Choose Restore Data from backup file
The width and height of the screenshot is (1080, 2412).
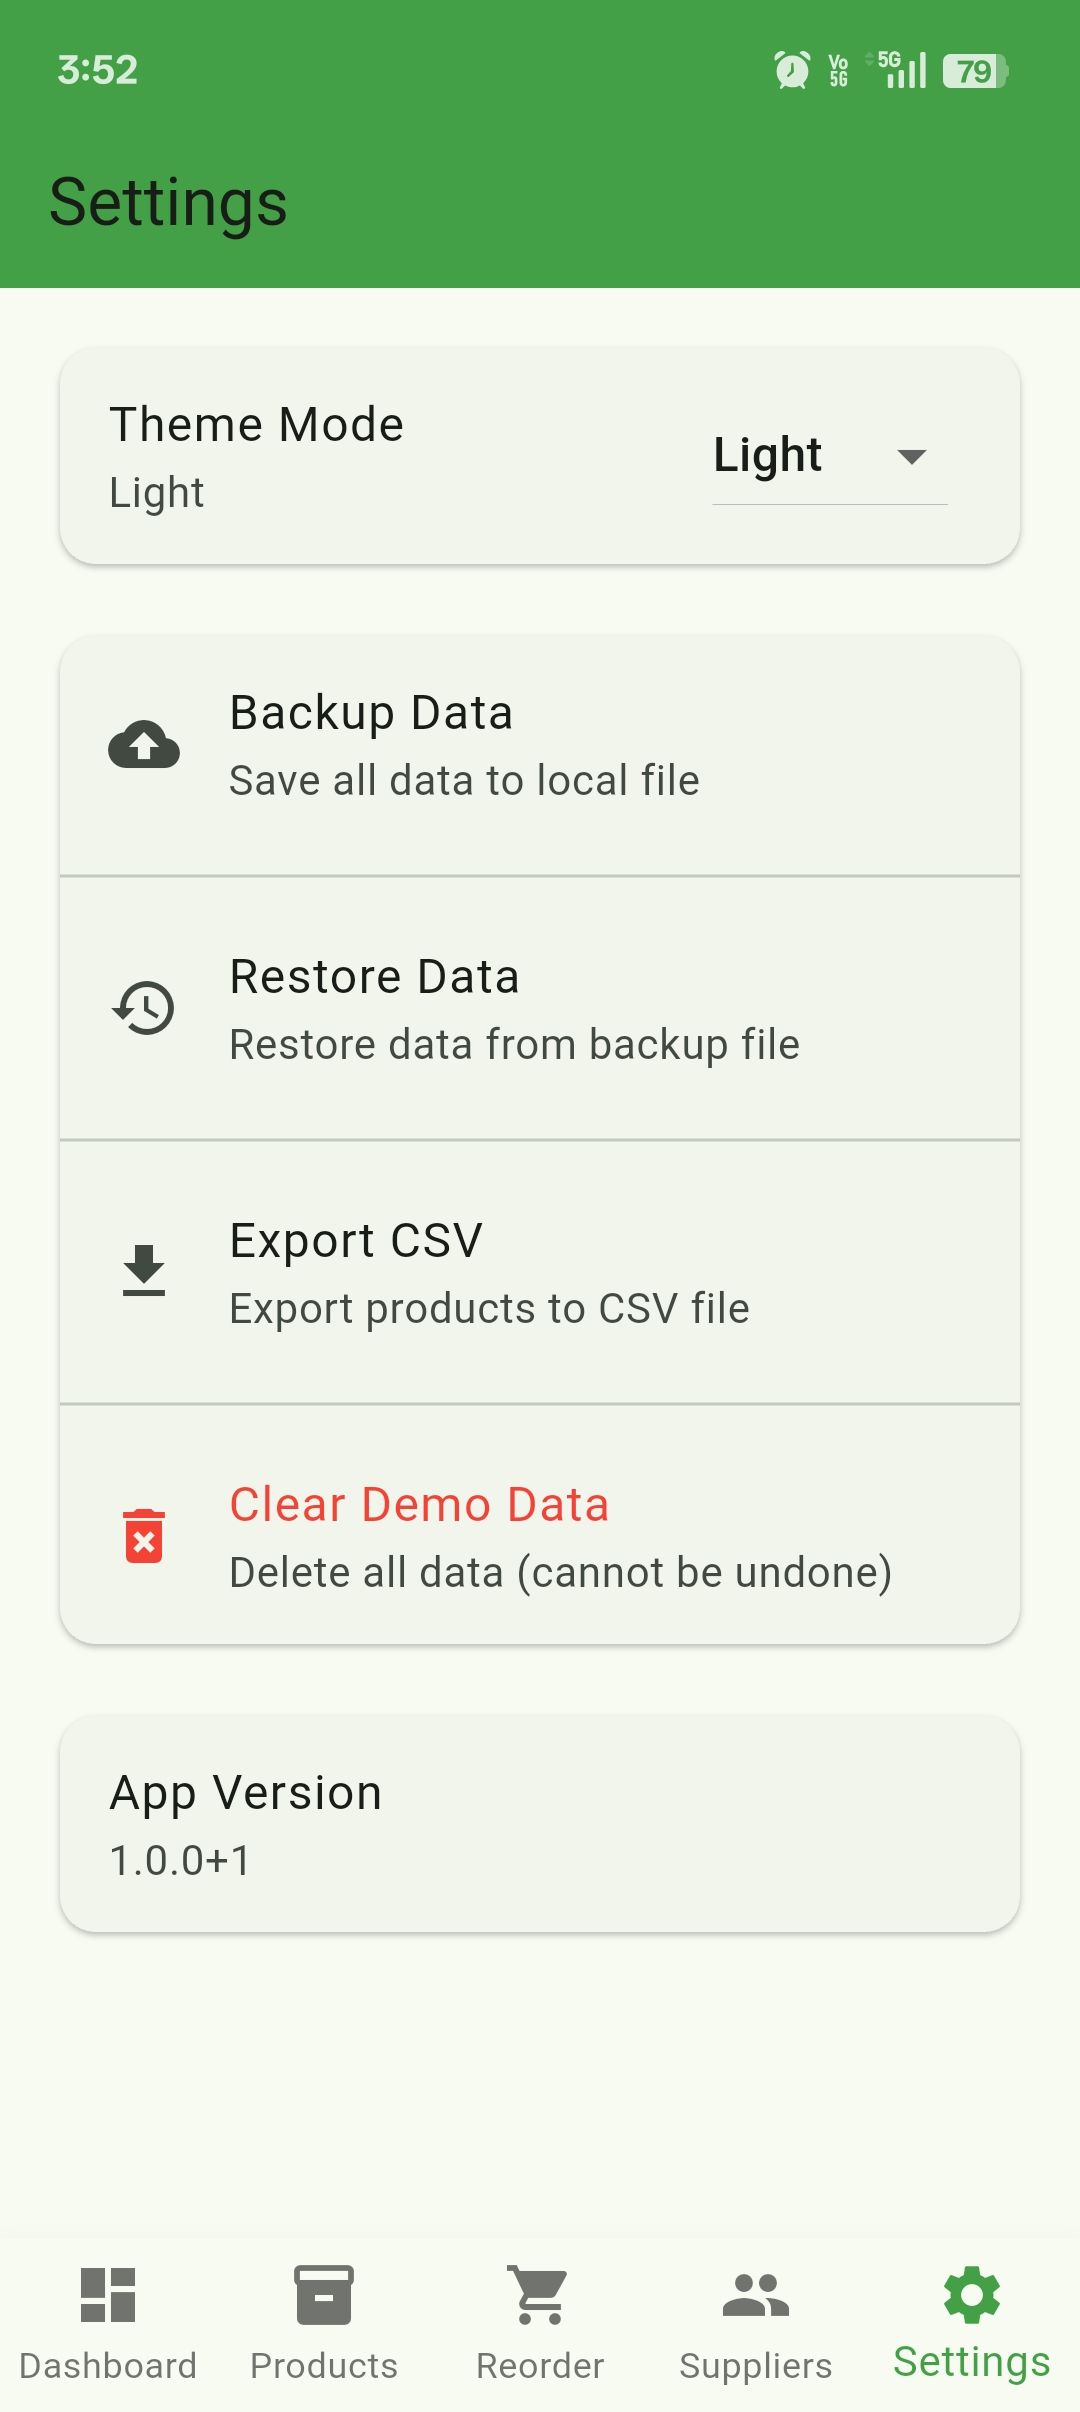pyautogui.click(x=514, y=1044)
